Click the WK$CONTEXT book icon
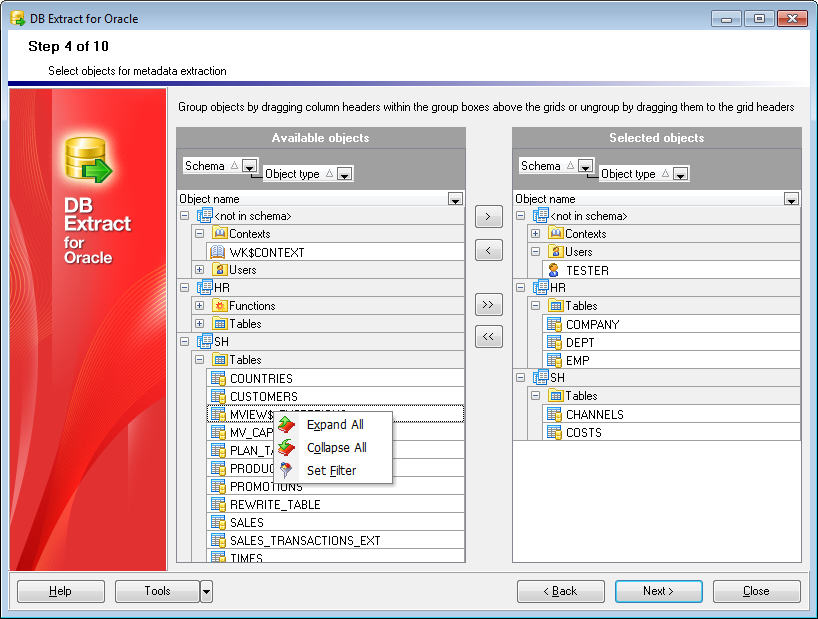 click(217, 252)
